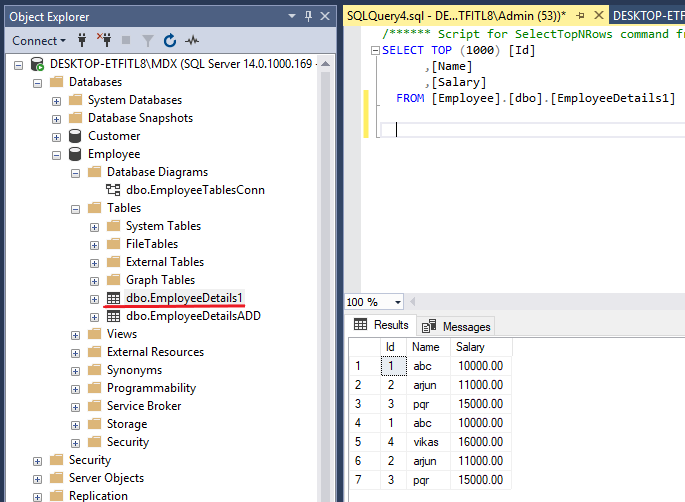The height and width of the screenshot is (502, 685).
Task: Click the table icon of dbo.EmployeeDetailsADD
Action: (x=113, y=316)
